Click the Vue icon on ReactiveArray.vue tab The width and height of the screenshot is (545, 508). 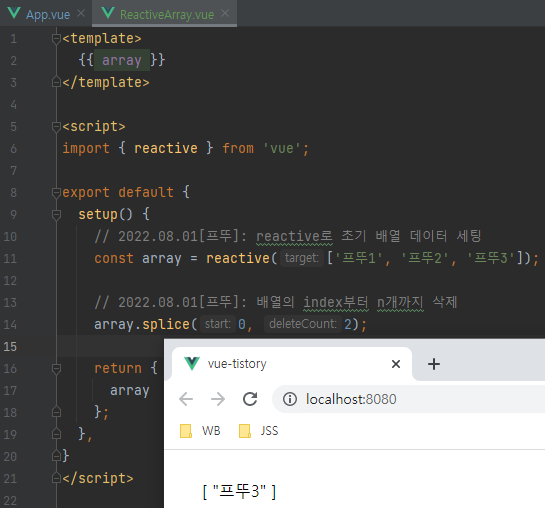point(108,13)
